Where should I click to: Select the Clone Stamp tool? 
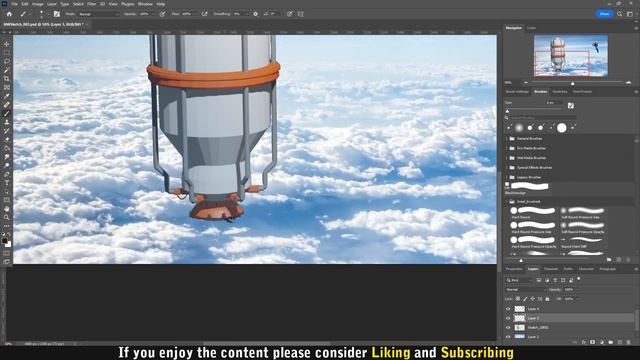pyautogui.click(x=7, y=122)
